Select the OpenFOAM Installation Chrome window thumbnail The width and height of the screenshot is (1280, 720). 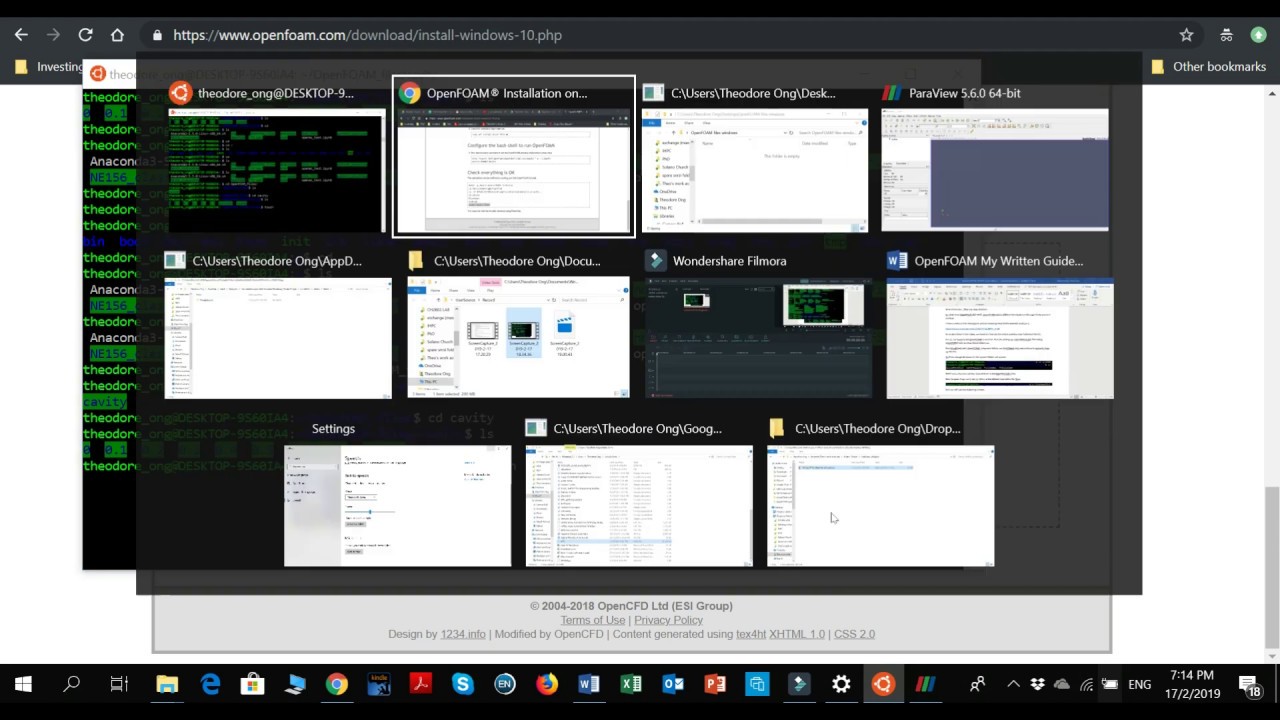(513, 171)
